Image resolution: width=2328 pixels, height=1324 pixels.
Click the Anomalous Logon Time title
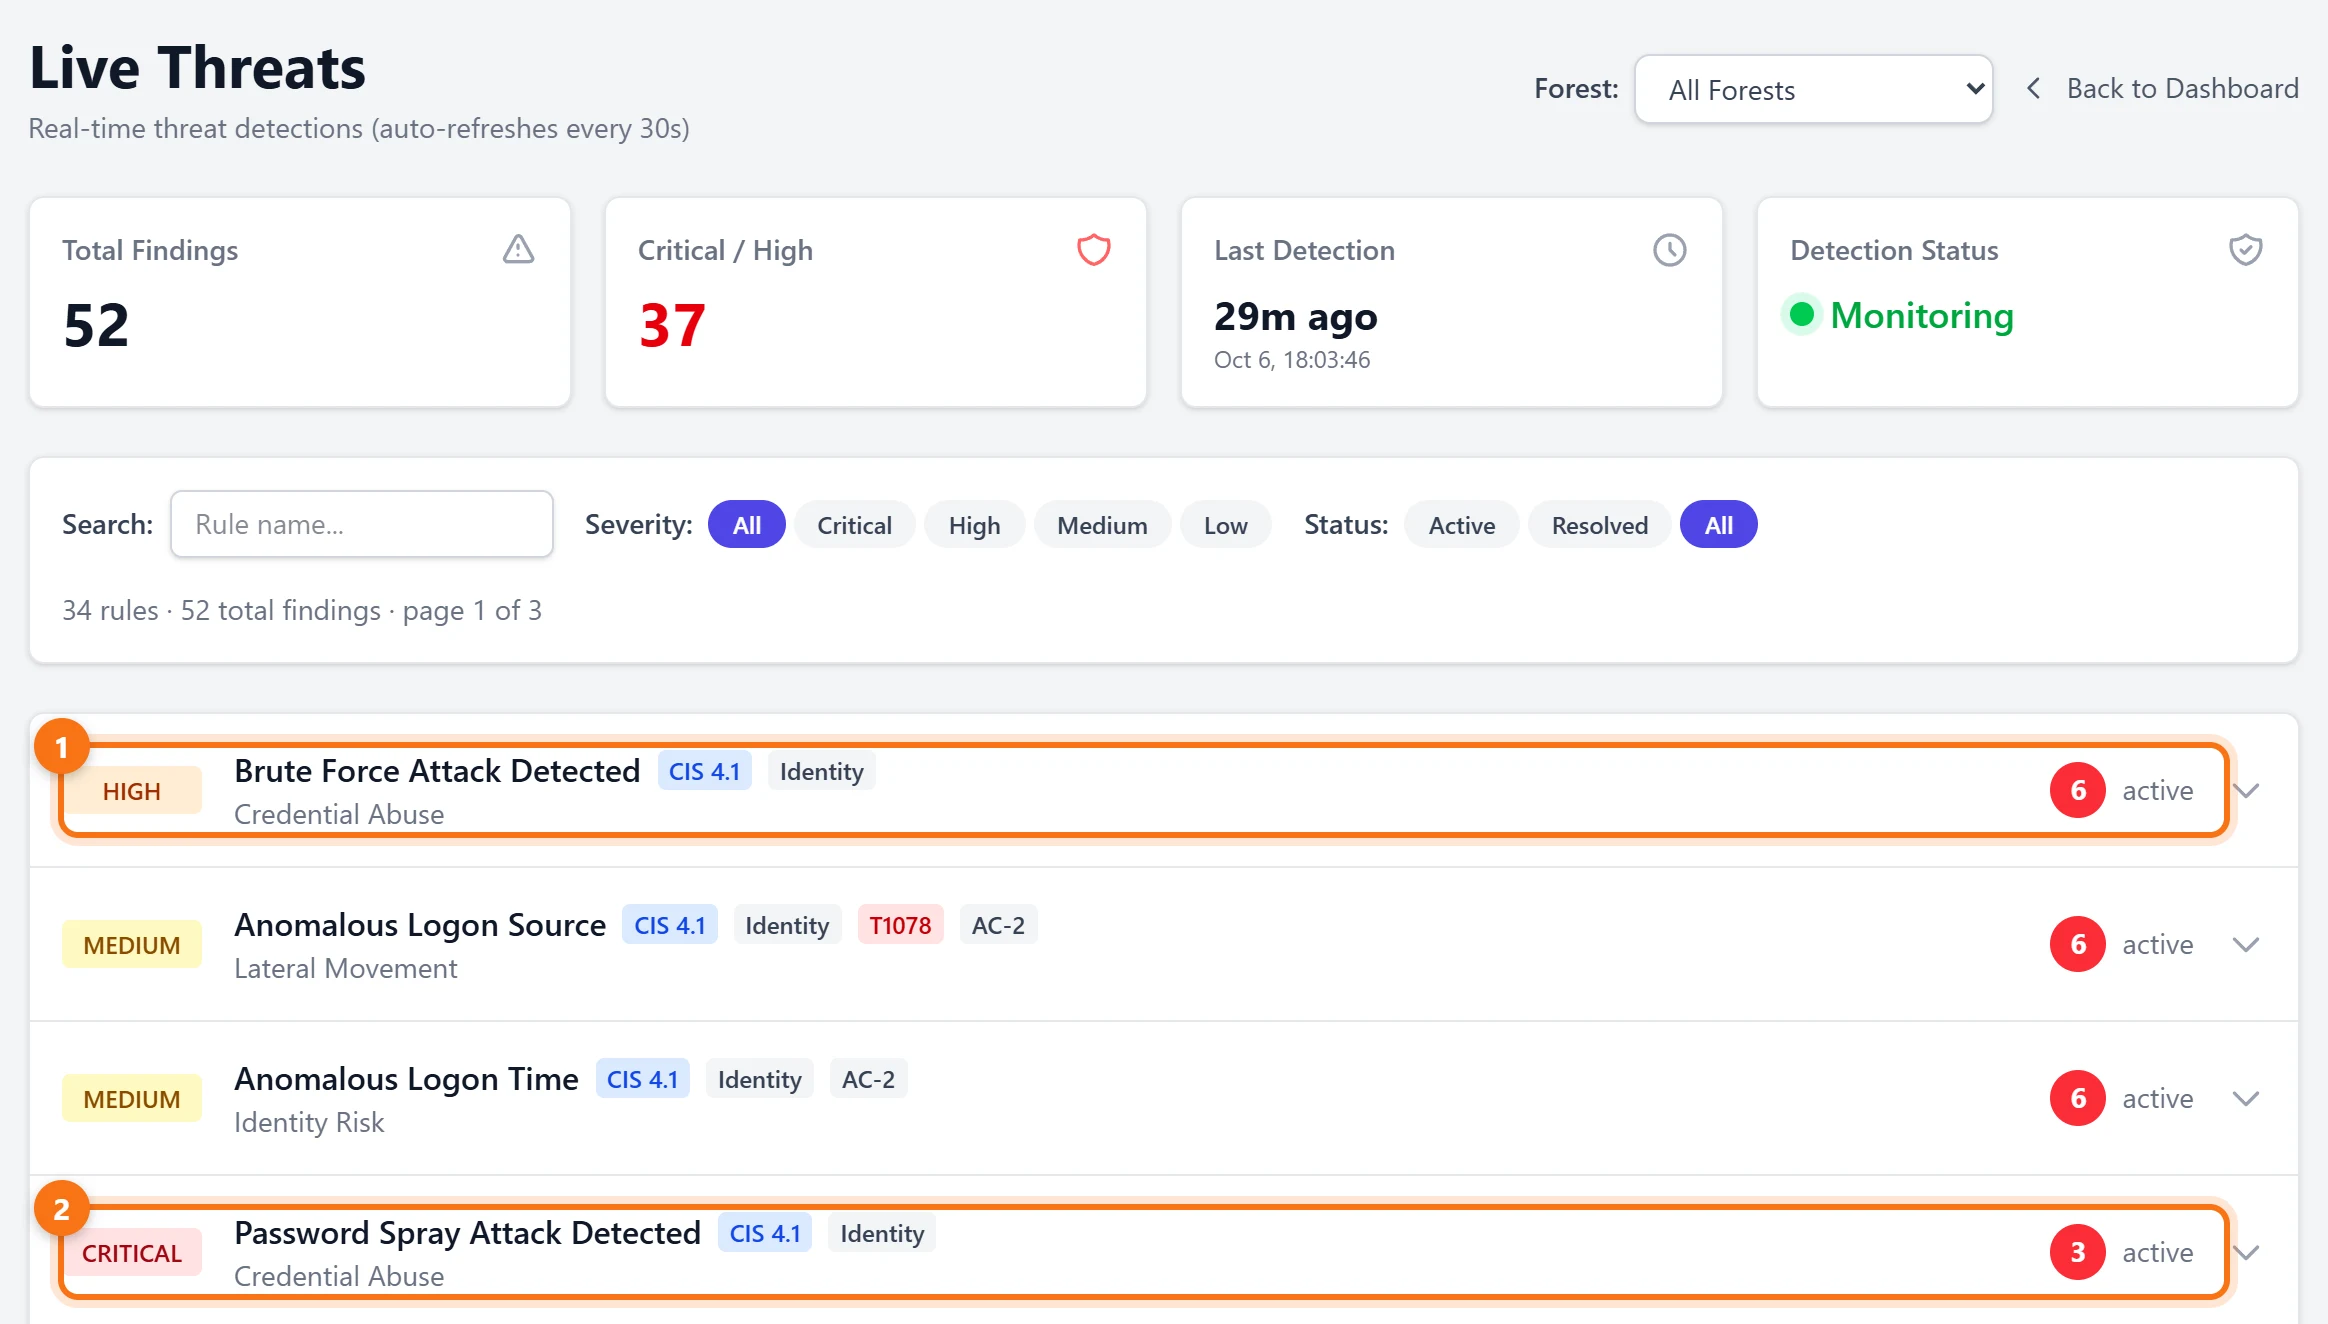(406, 1078)
